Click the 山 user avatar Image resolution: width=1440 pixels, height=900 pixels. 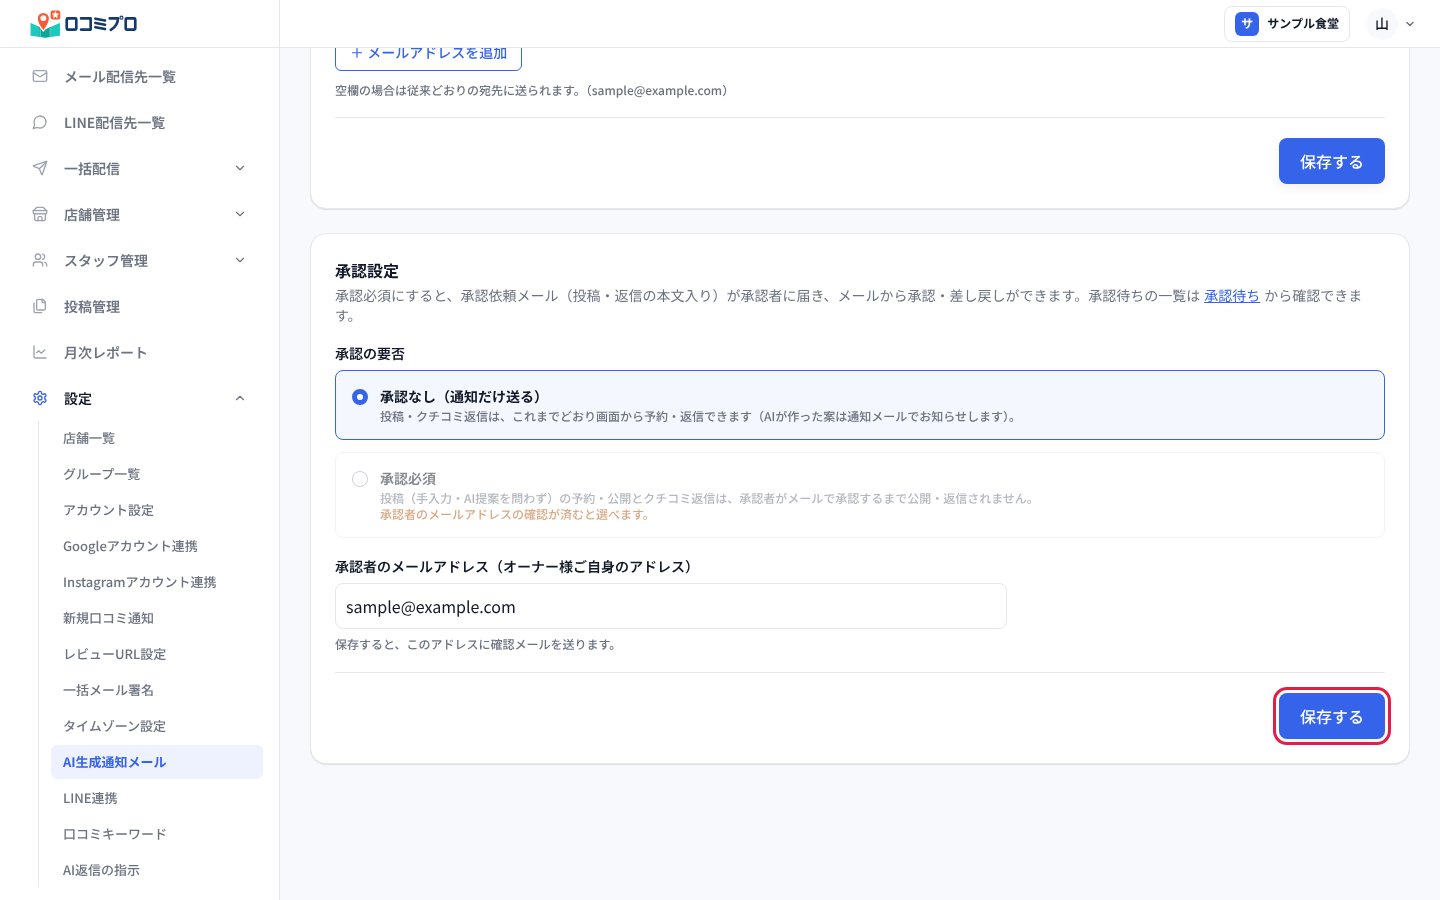pyautogui.click(x=1382, y=24)
